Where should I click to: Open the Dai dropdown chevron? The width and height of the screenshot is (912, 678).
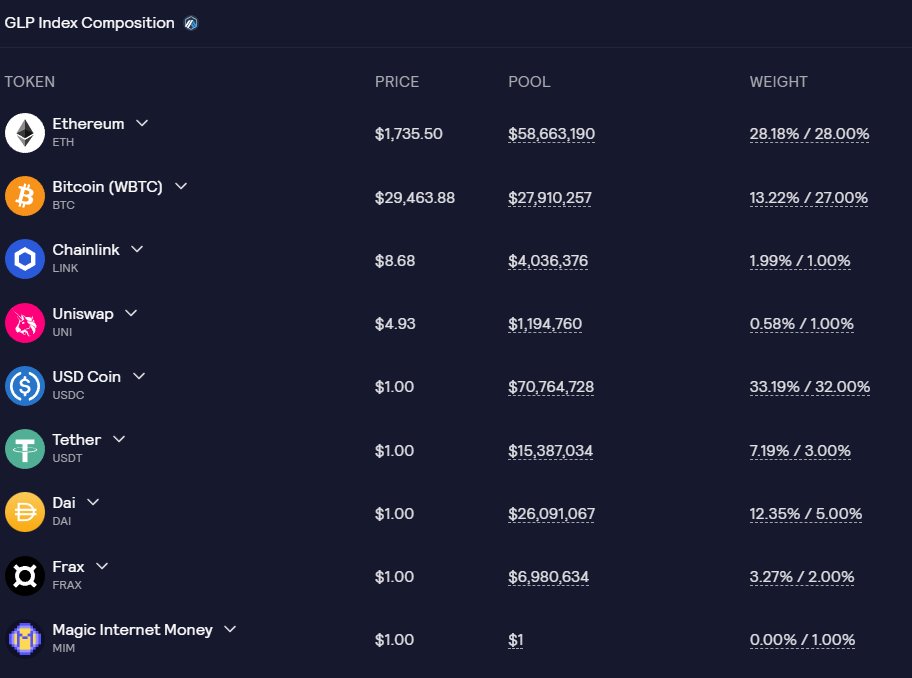pyautogui.click(x=93, y=502)
